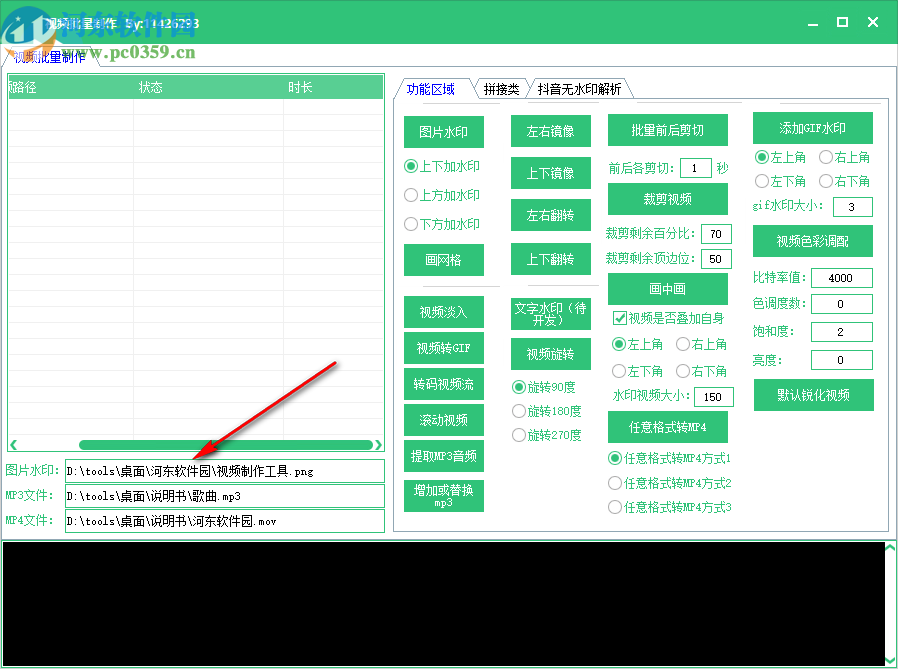Click the 裁剪剩余百分比 field
898x669 pixels.
(x=716, y=234)
